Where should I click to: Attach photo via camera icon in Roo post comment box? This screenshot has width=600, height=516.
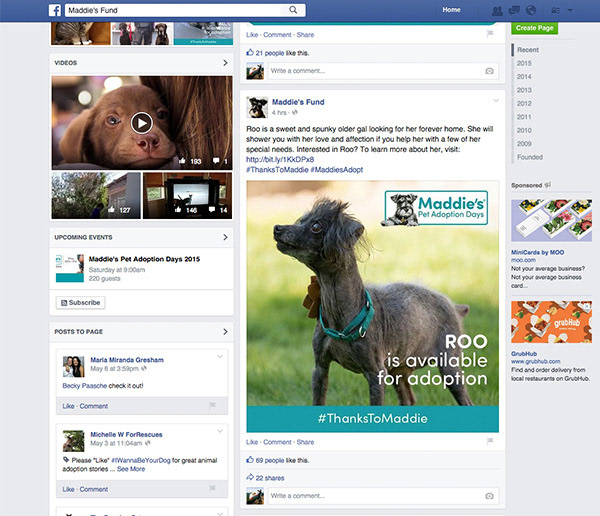click(489, 496)
